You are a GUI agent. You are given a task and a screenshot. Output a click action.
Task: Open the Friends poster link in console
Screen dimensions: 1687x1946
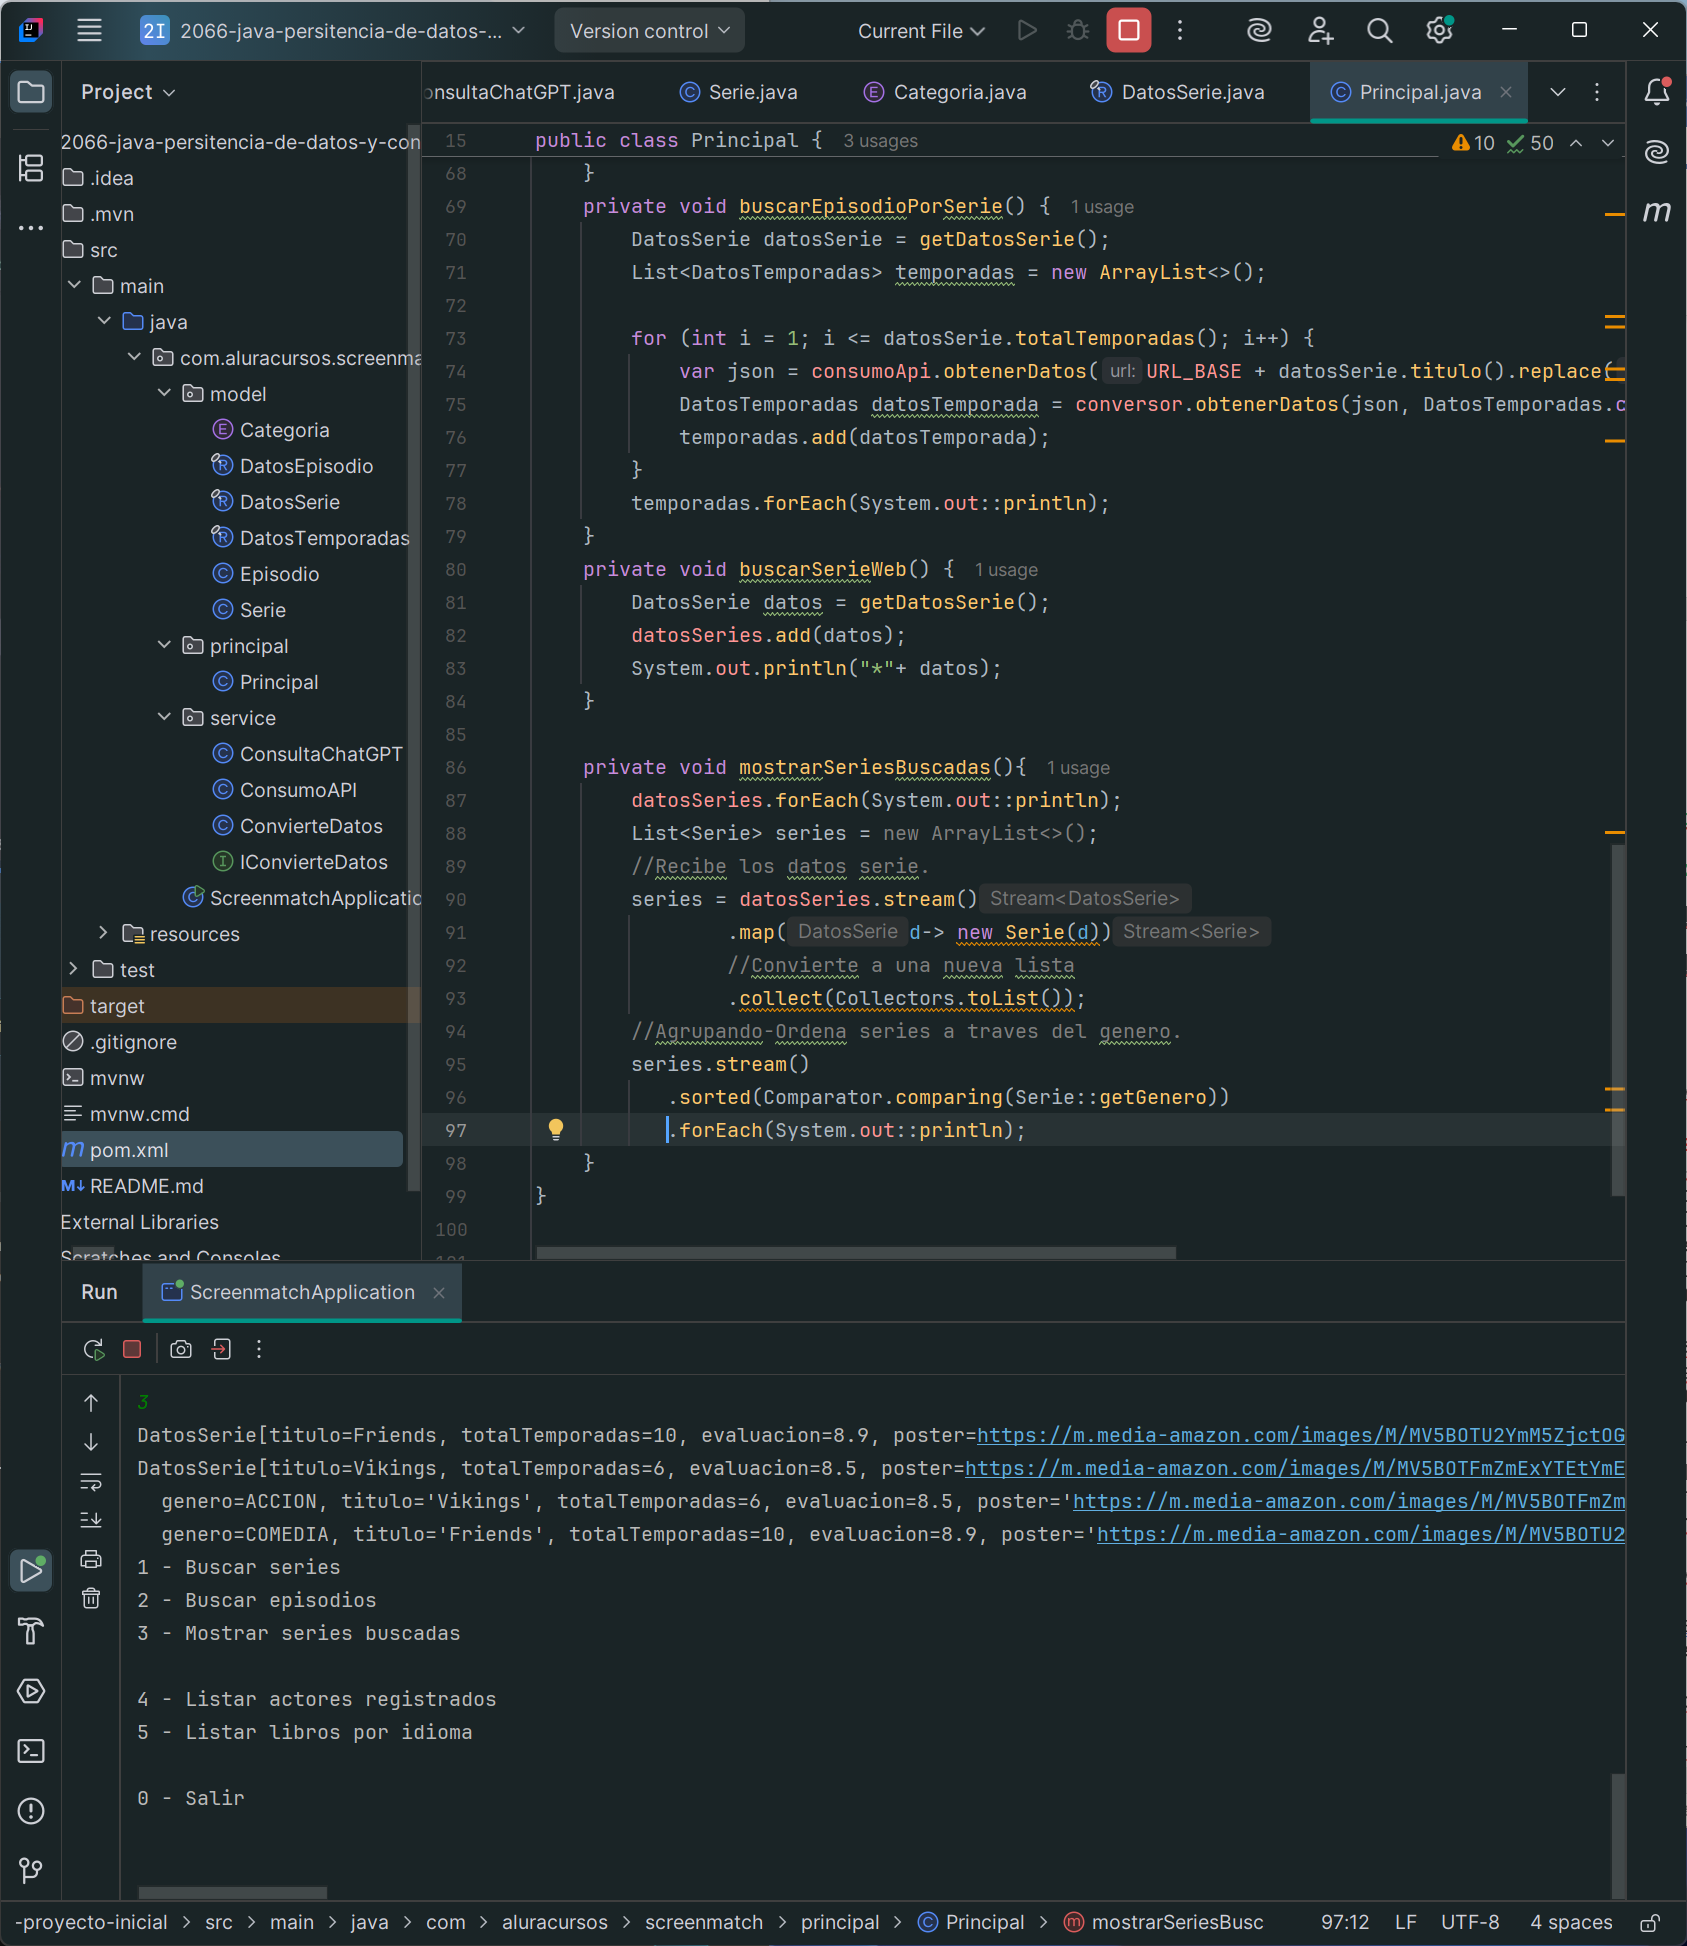point(1300,1435)
